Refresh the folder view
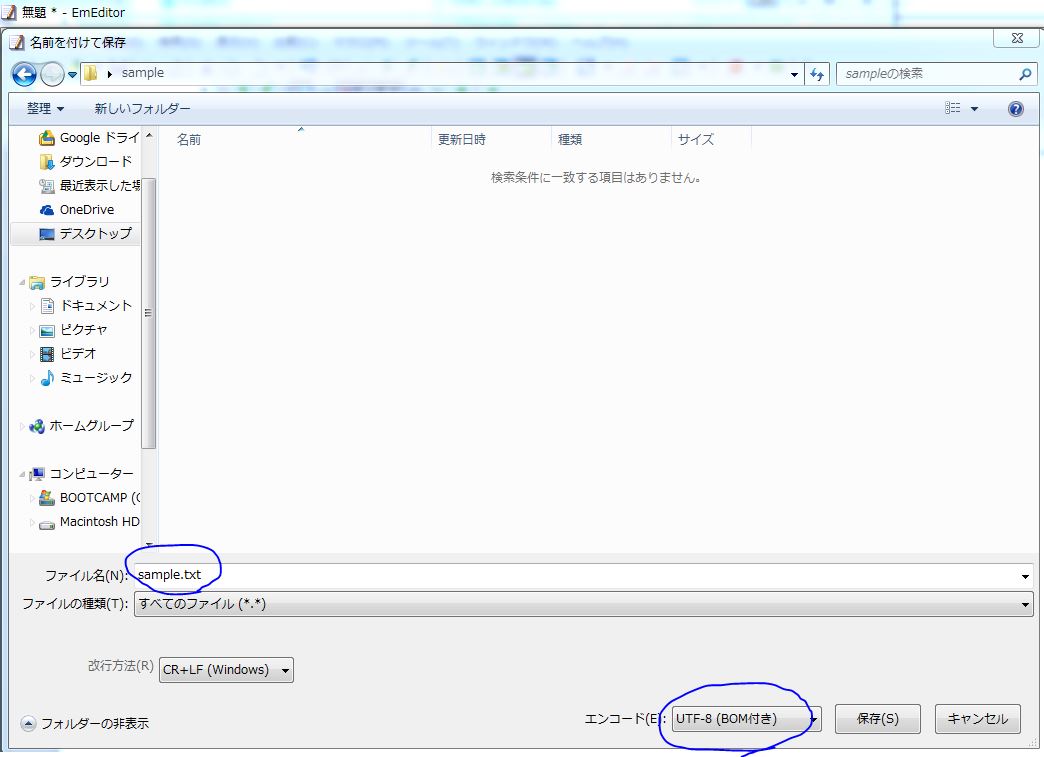The height and width of the screenshot is (757, 1044). click(x=817, y=75)
